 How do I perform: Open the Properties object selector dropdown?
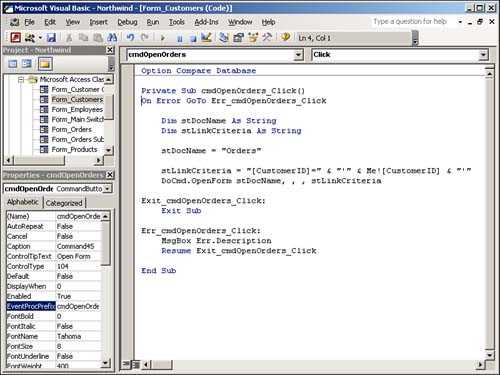107,189
